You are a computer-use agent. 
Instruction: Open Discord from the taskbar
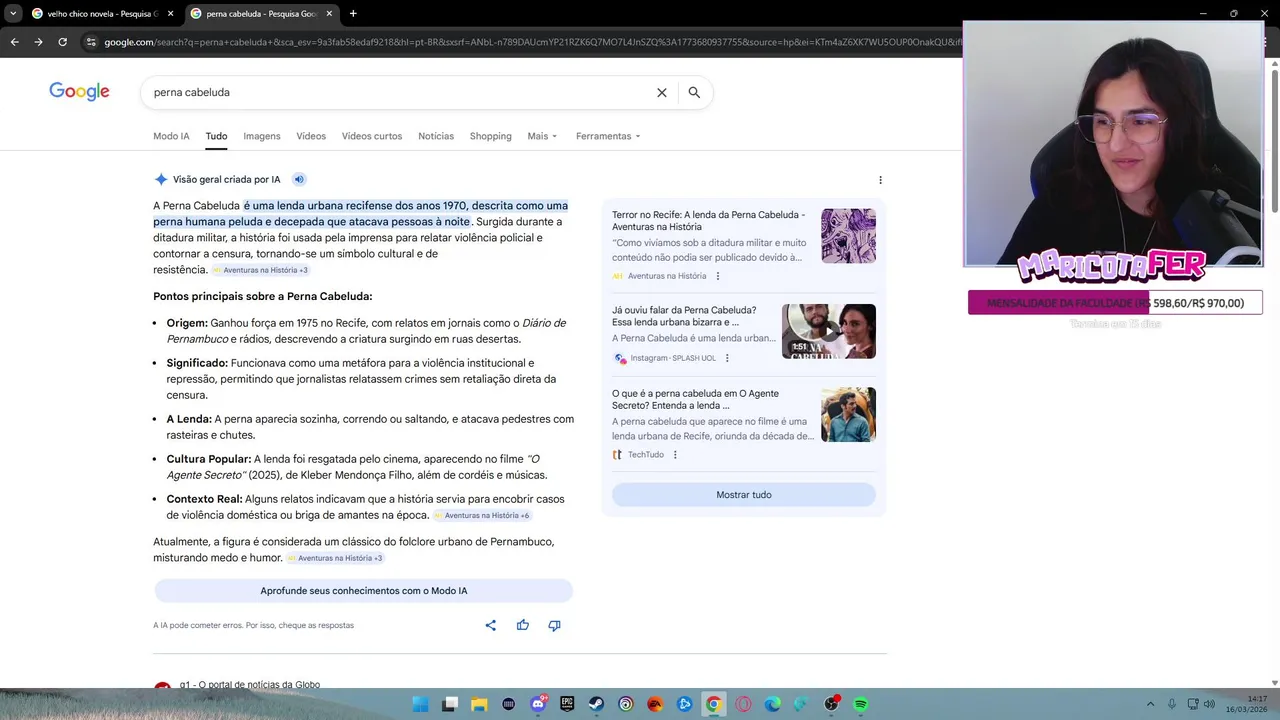[538, 704]
